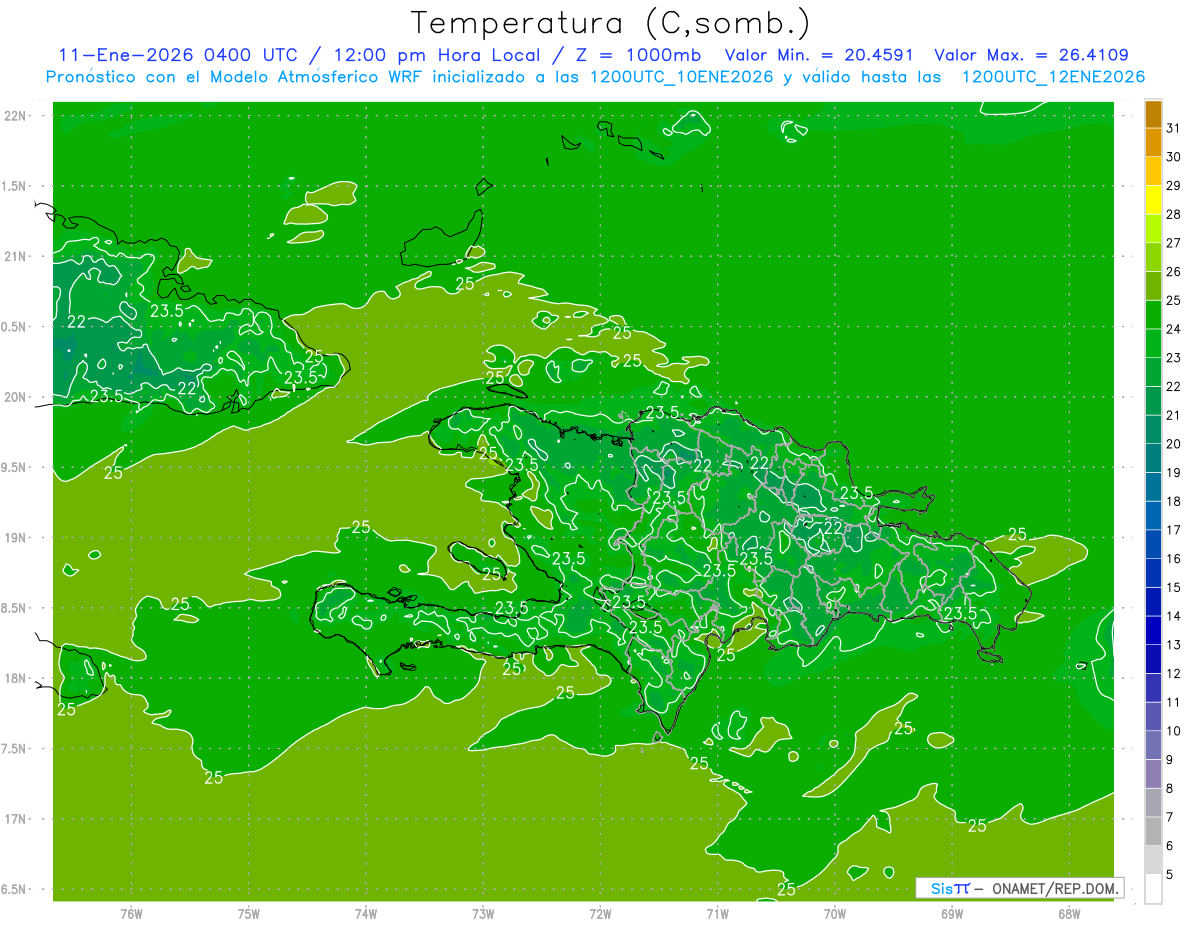
Task: Click the 31 label on the color scale
Action: 1173,128
